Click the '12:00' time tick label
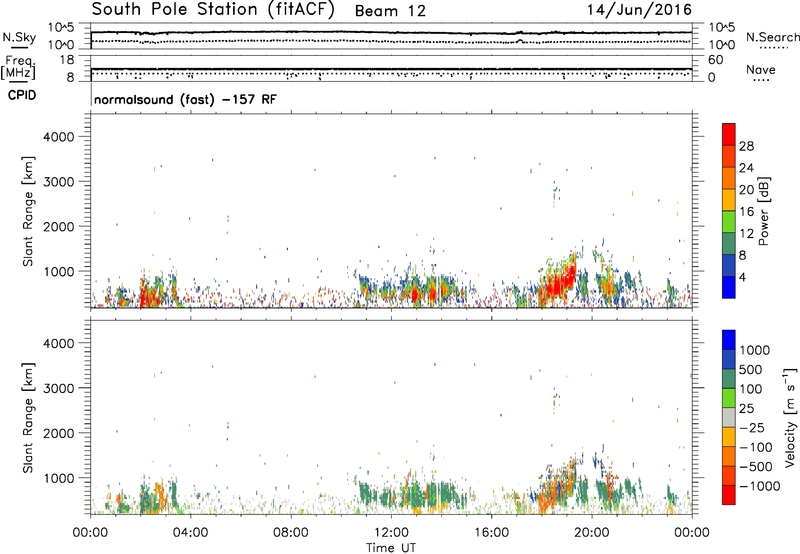The width and height of the screenshot is (800, 554). (x=391, y=533)
